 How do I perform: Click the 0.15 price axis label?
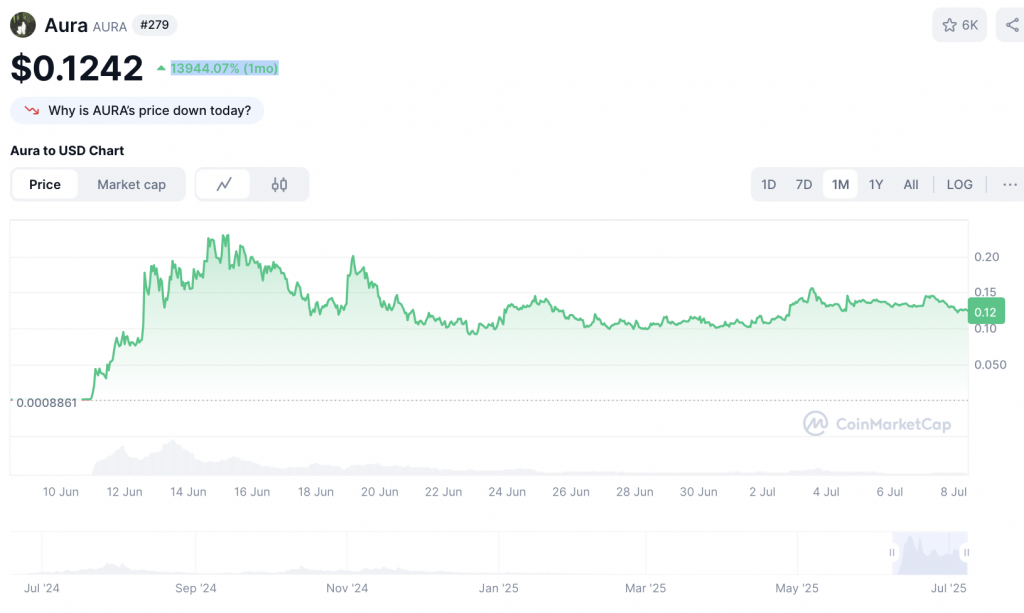point(985,292)
